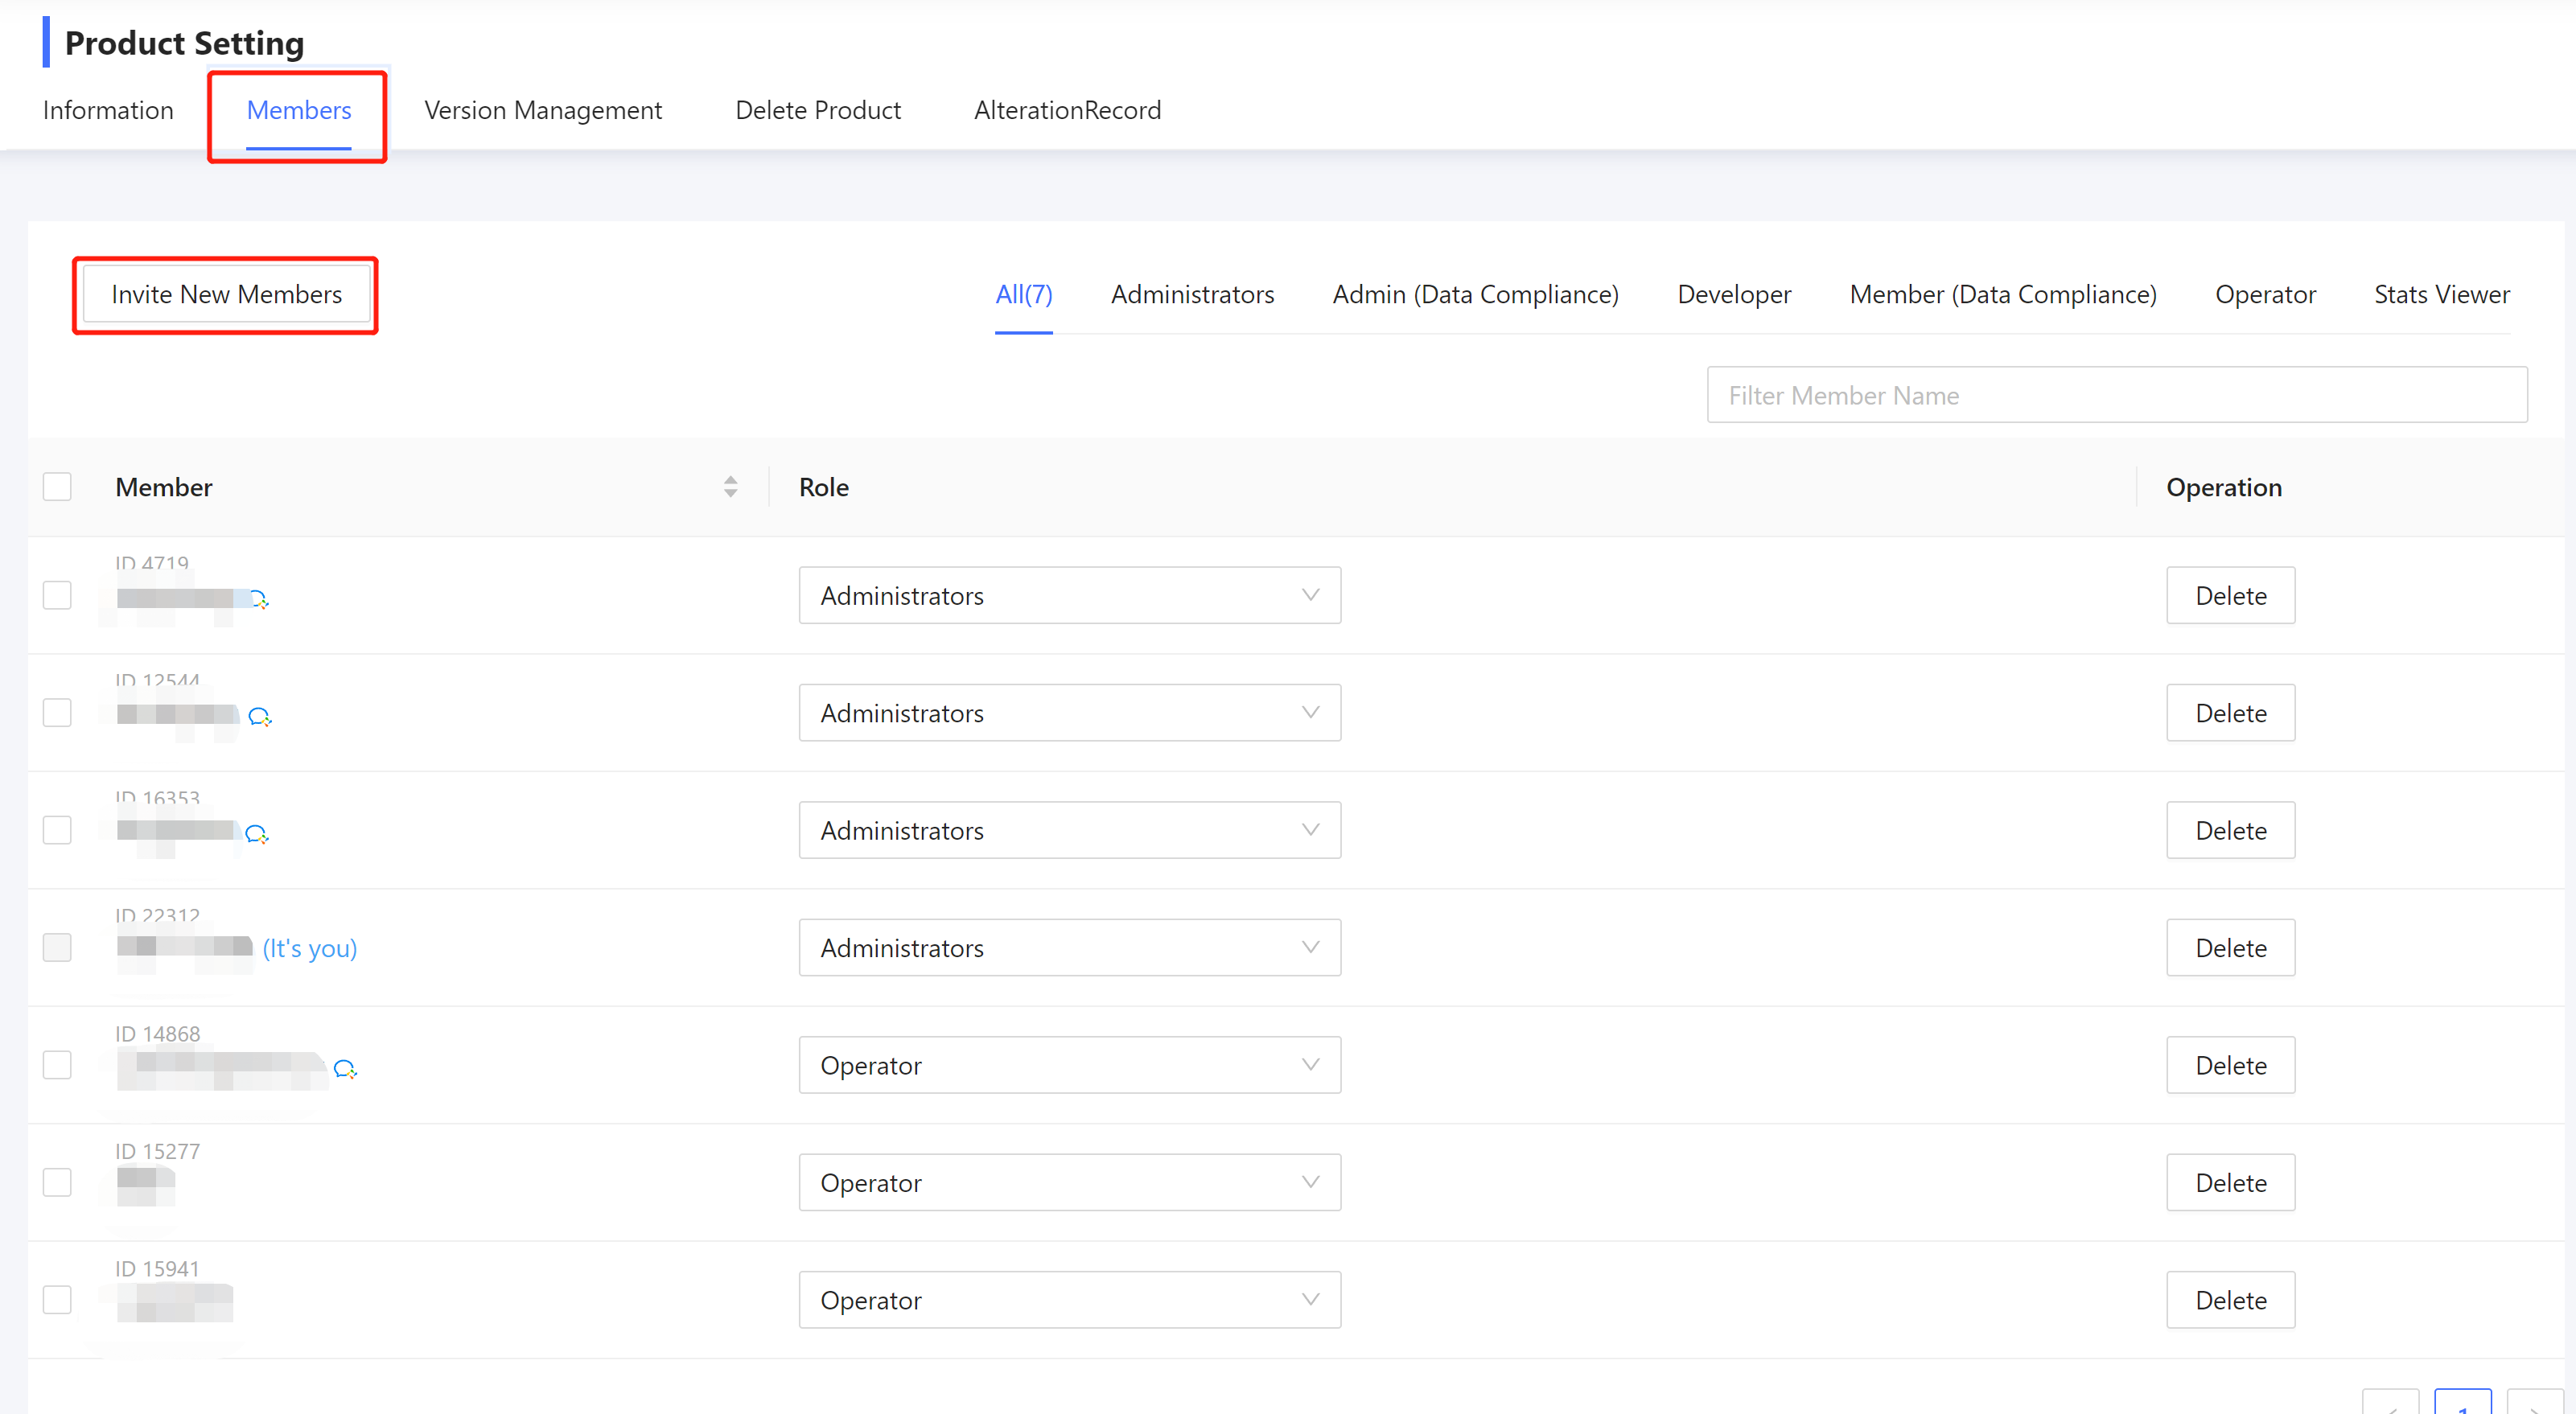
Task: Open the Version Management tab
Action: 543,110
